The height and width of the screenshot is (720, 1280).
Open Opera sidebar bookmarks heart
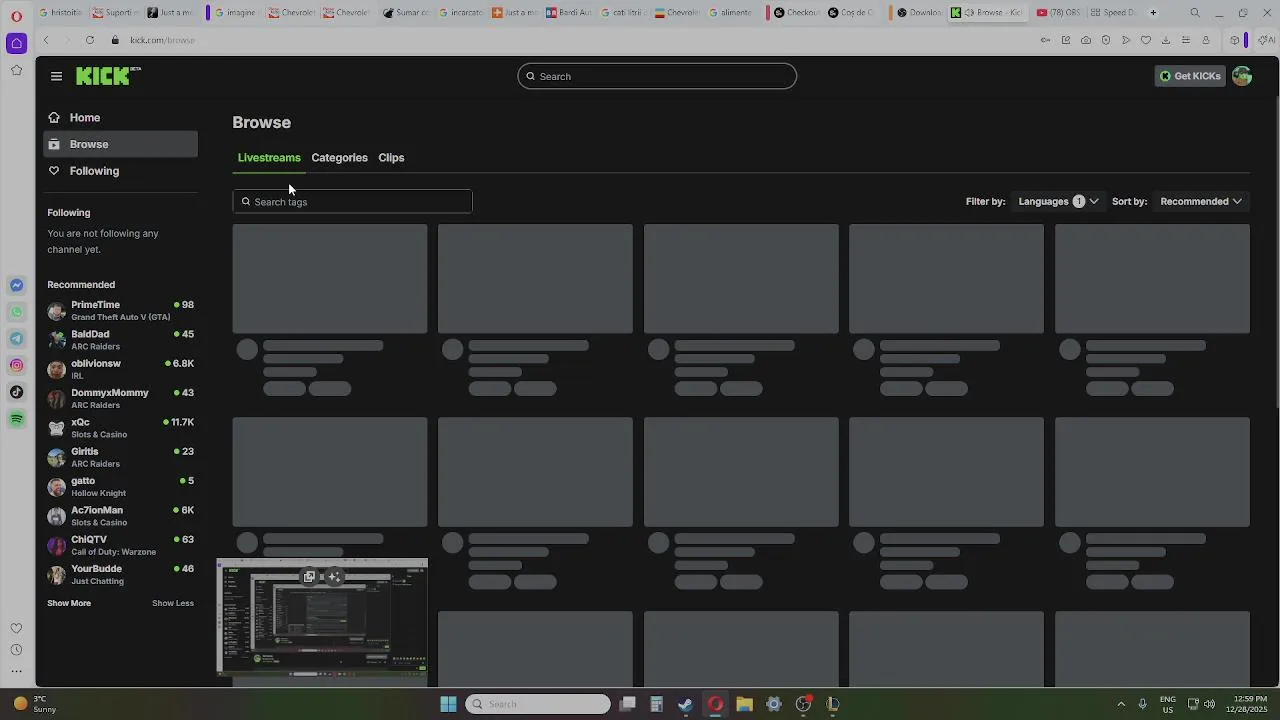tap(16, 628)
